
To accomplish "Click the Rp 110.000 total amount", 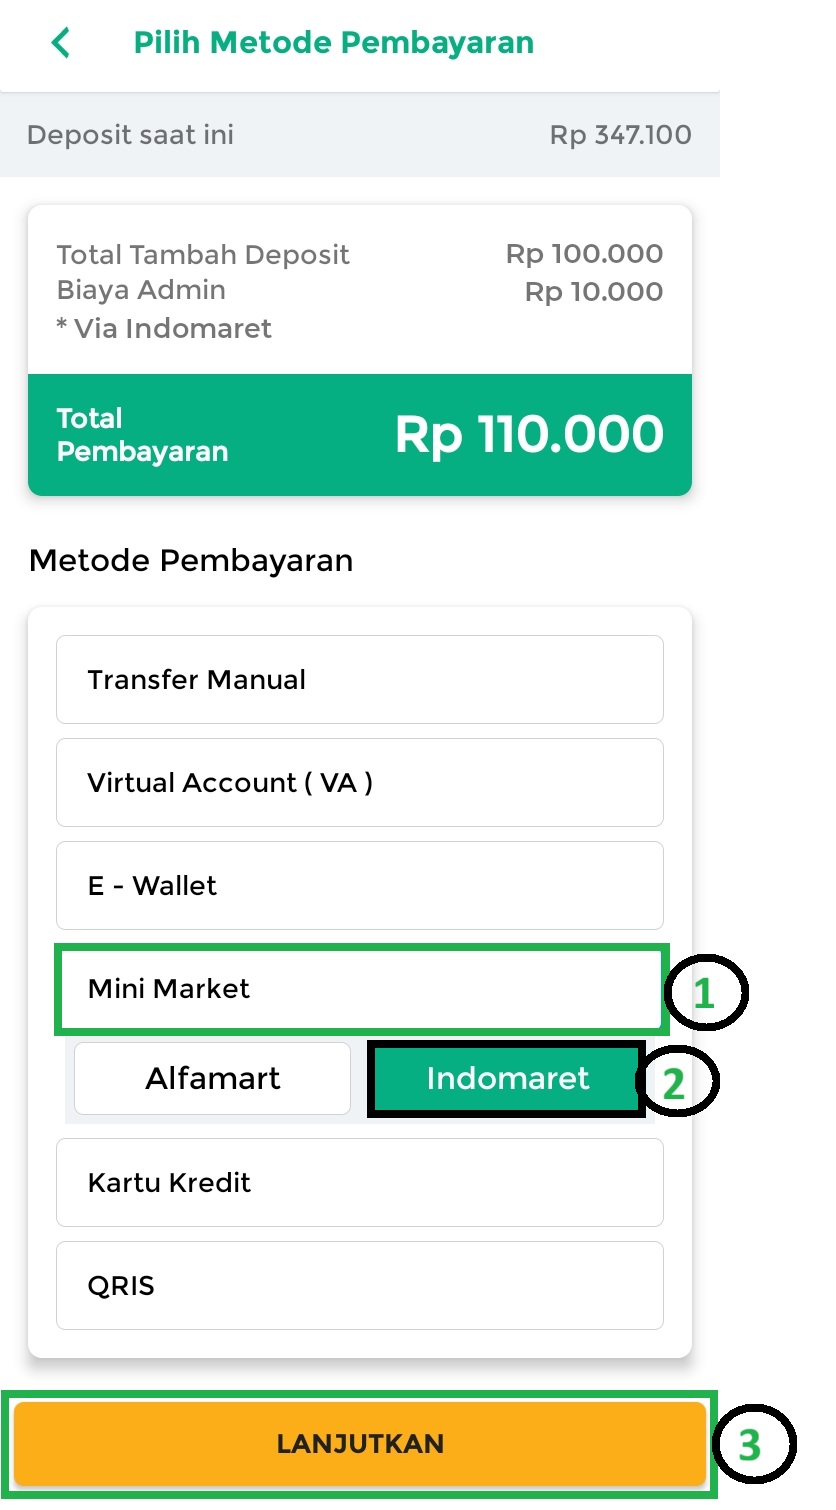I will 529,435.
